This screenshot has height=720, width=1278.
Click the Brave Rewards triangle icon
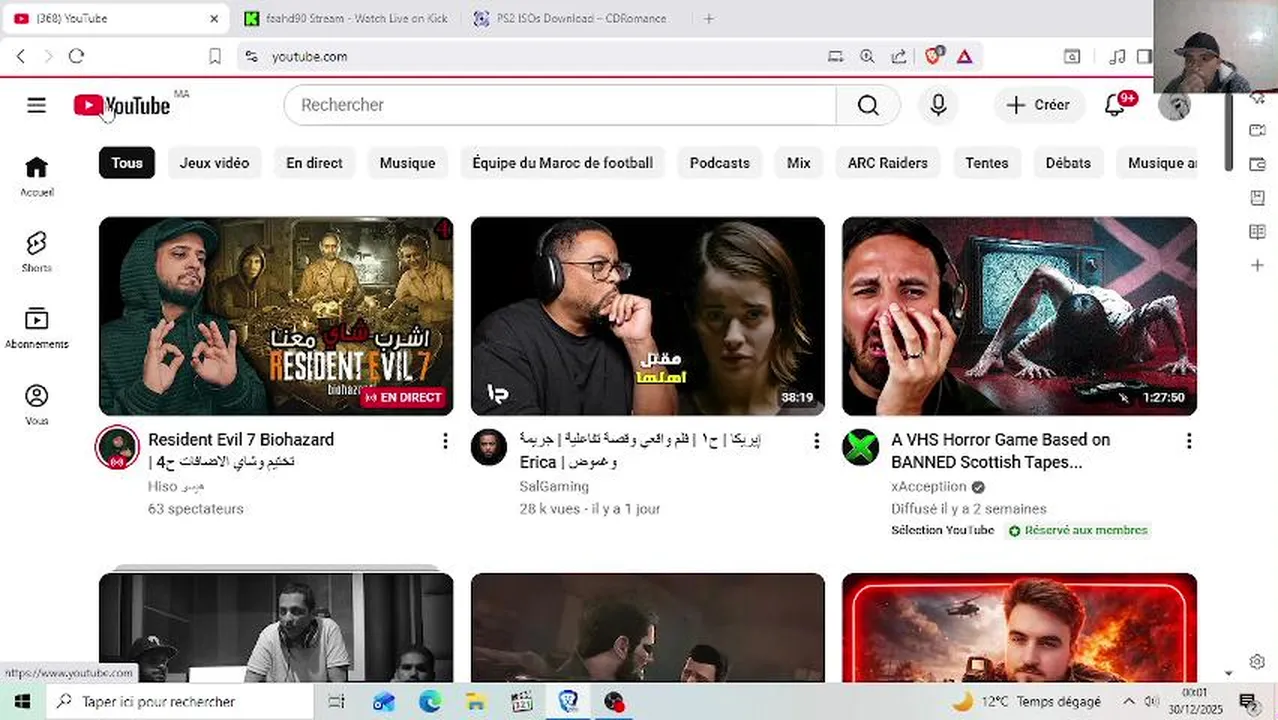click(x=964, y=56)
